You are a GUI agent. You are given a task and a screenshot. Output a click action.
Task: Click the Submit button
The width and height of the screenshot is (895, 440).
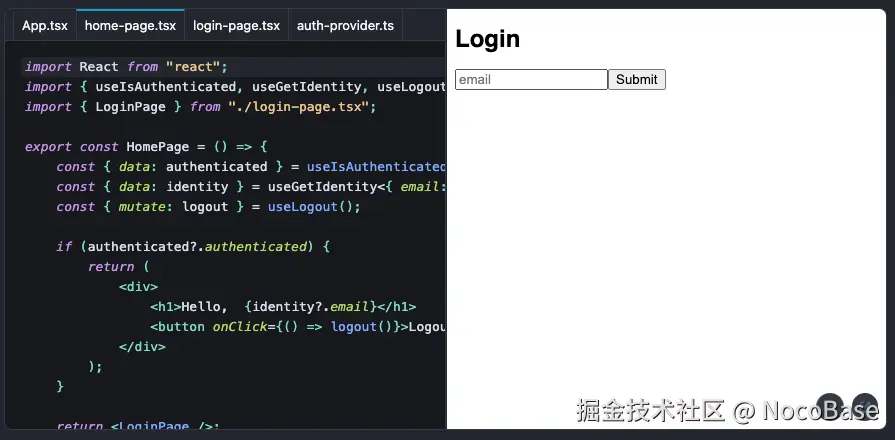[x=637, y=79]
